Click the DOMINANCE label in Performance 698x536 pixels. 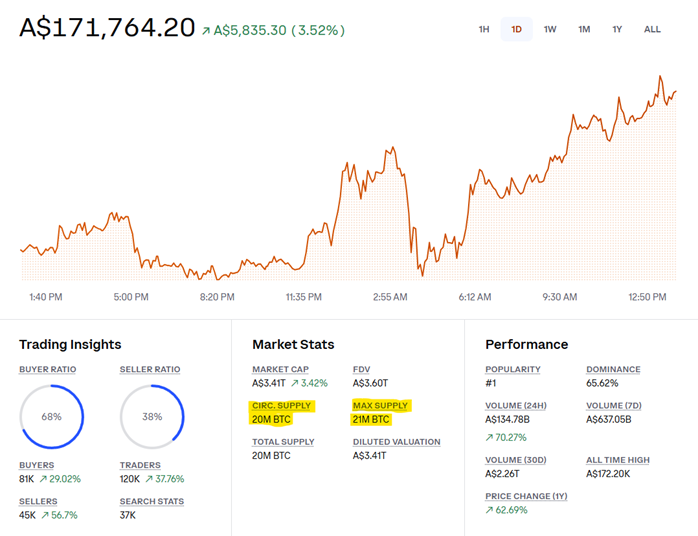point(612,369)
